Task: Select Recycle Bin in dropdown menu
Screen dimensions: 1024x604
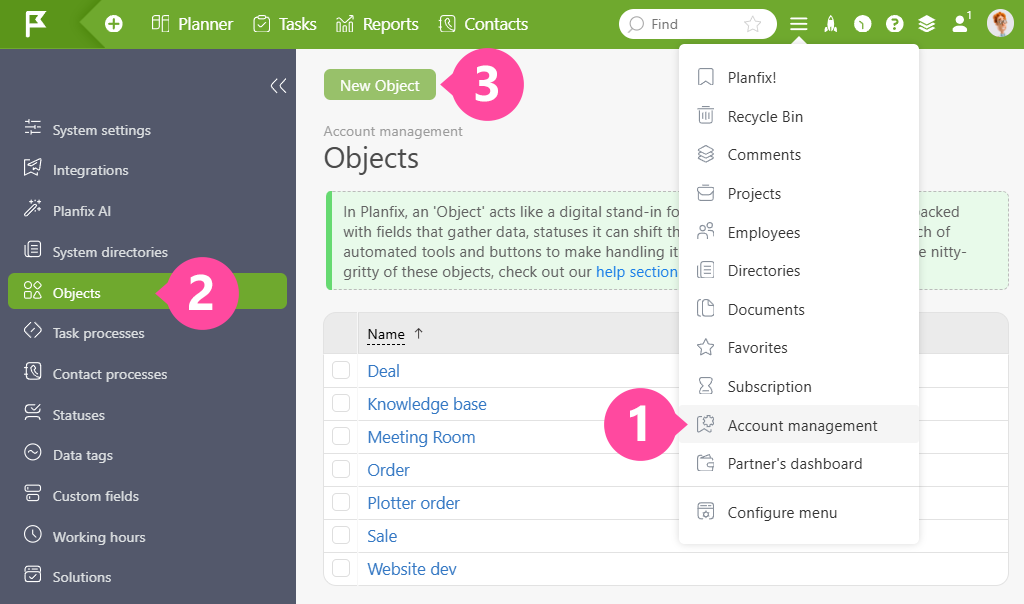Action: pyautogui.click(x=799, y=116)
